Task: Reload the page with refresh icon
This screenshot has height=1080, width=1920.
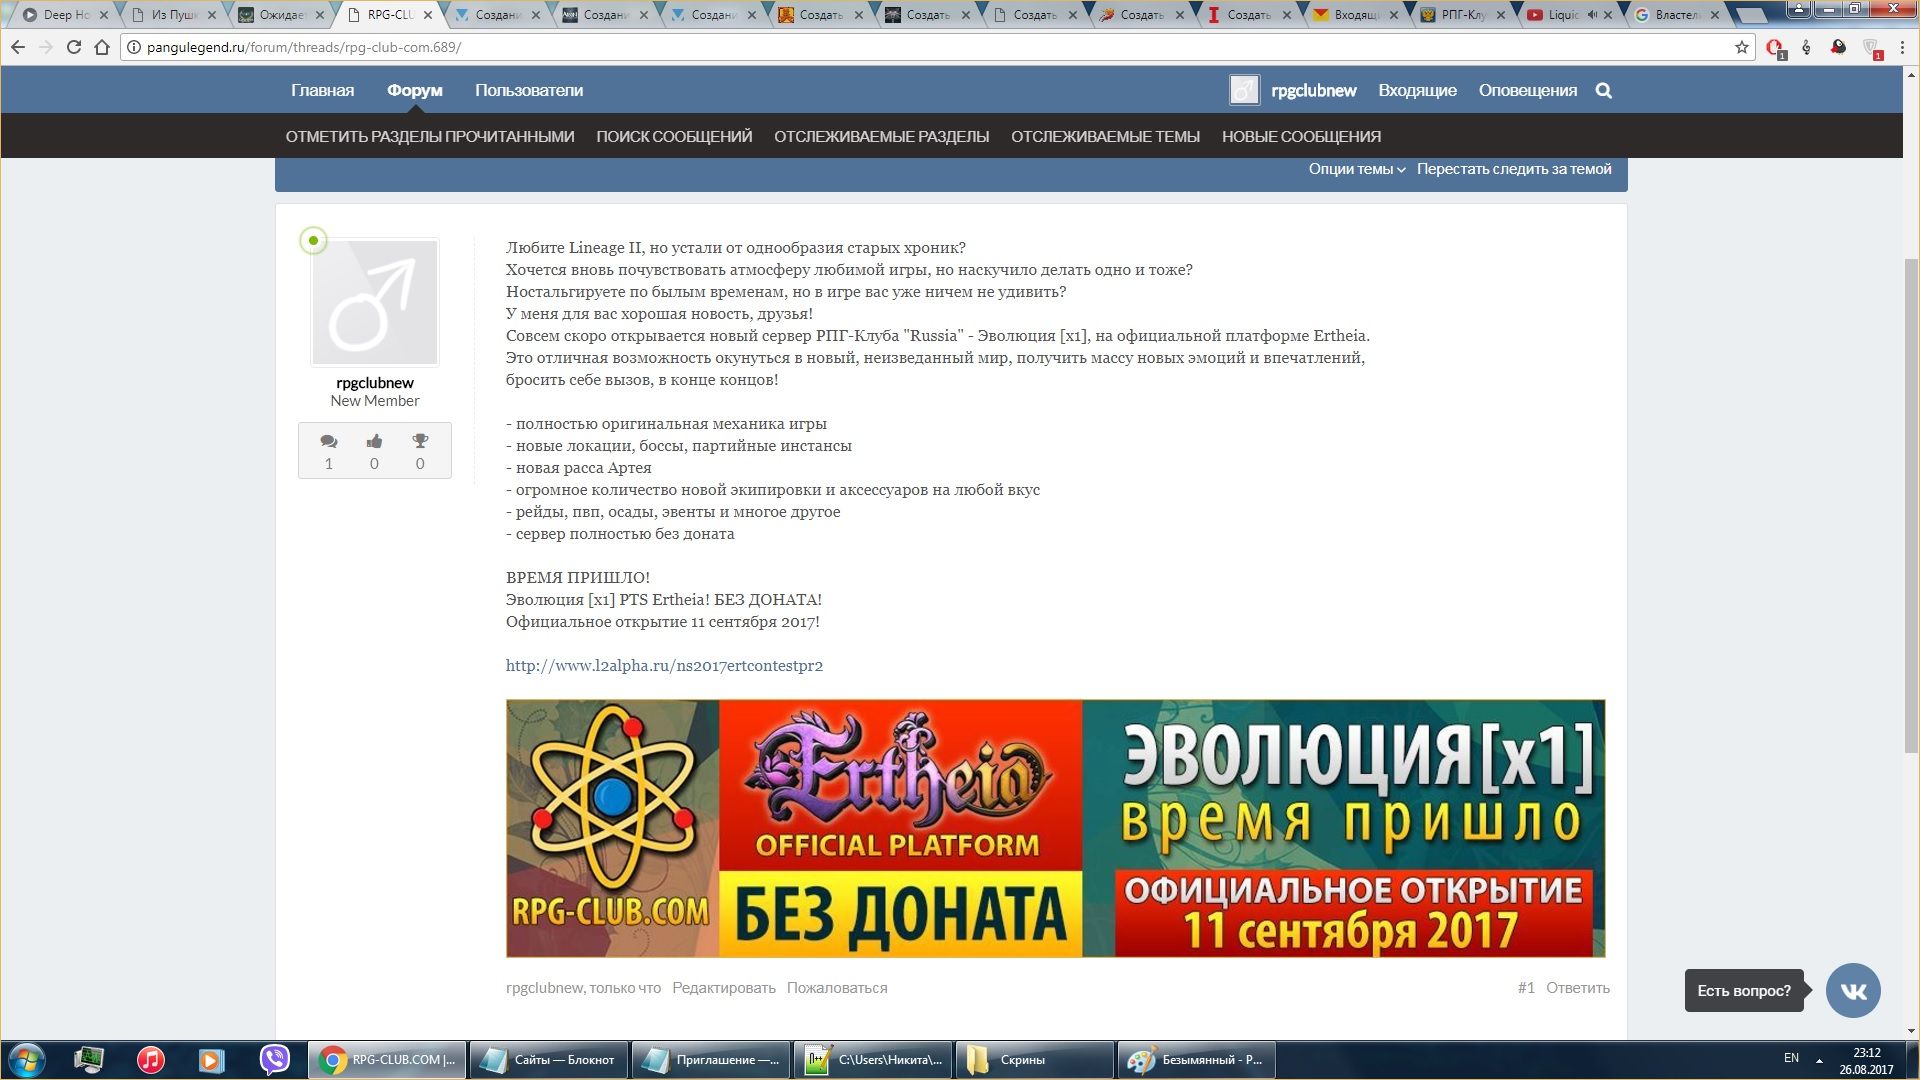Action: tap(73, 47)
